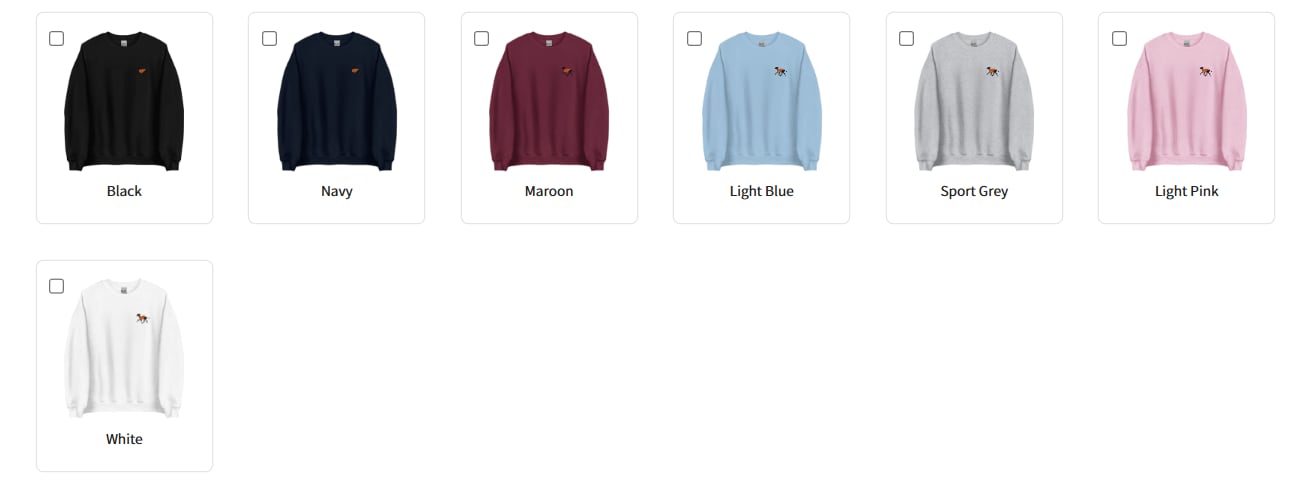This screenshot has height=483, width=1294.
Task: Select the White sweatshirt image
Action: pos(124,348)
